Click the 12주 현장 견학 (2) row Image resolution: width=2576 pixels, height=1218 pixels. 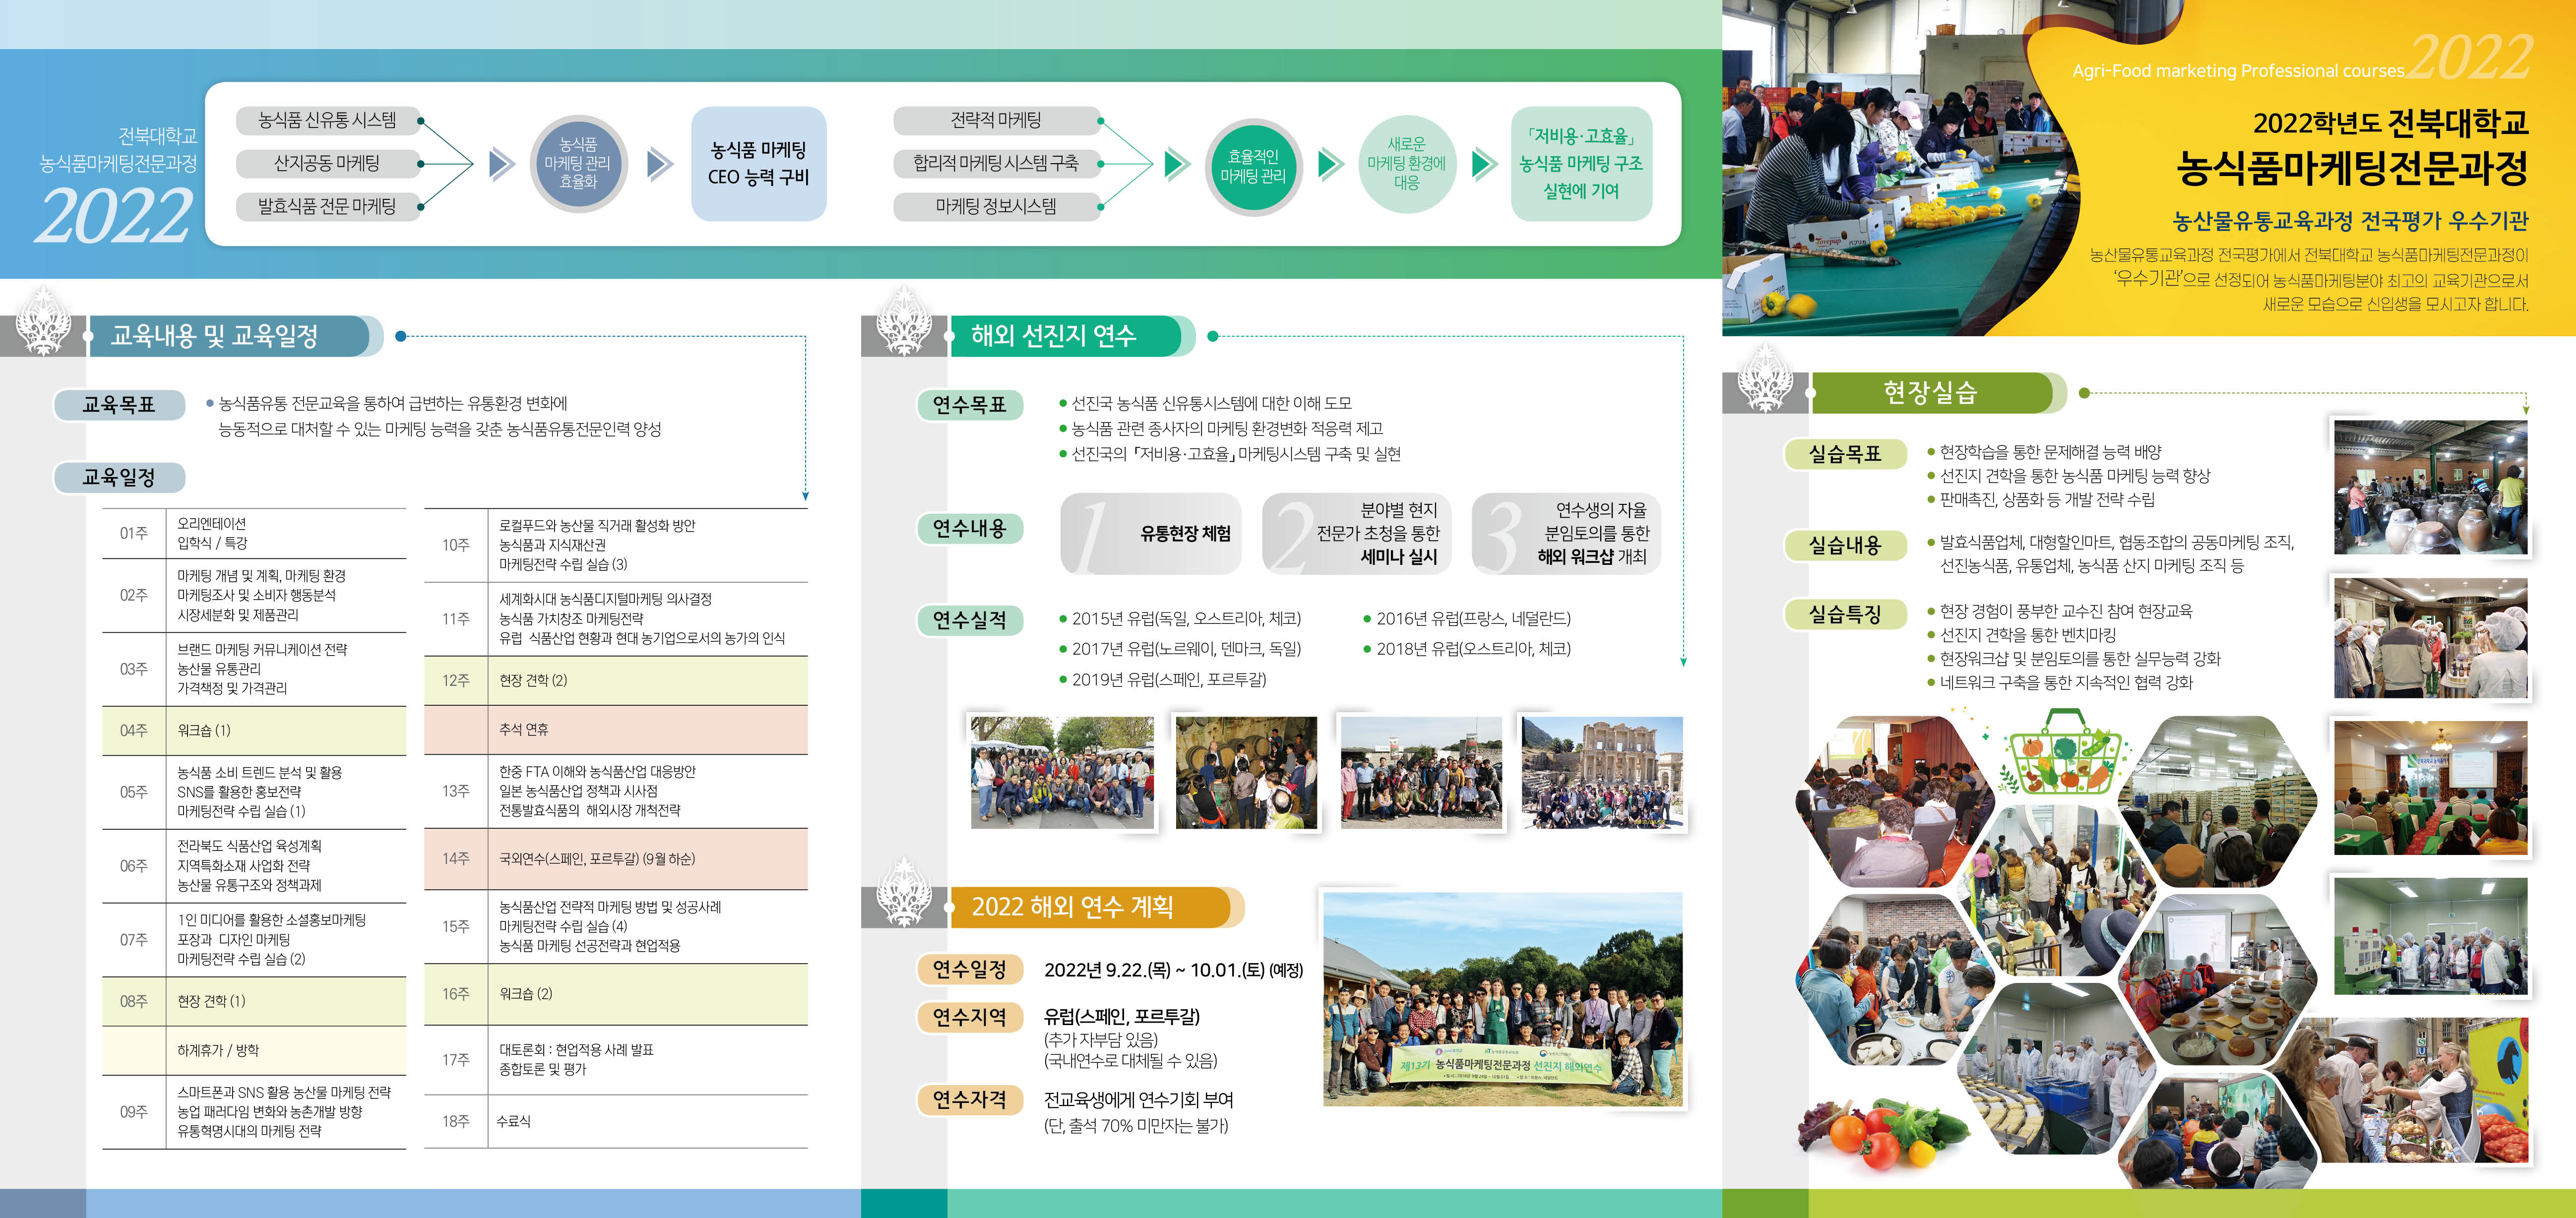coord(616,681)
